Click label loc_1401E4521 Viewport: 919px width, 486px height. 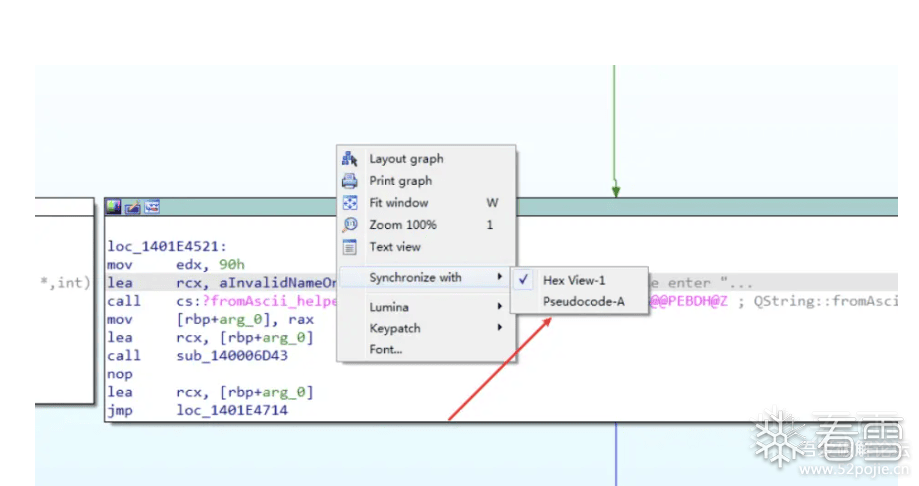[x=167, y=246]
